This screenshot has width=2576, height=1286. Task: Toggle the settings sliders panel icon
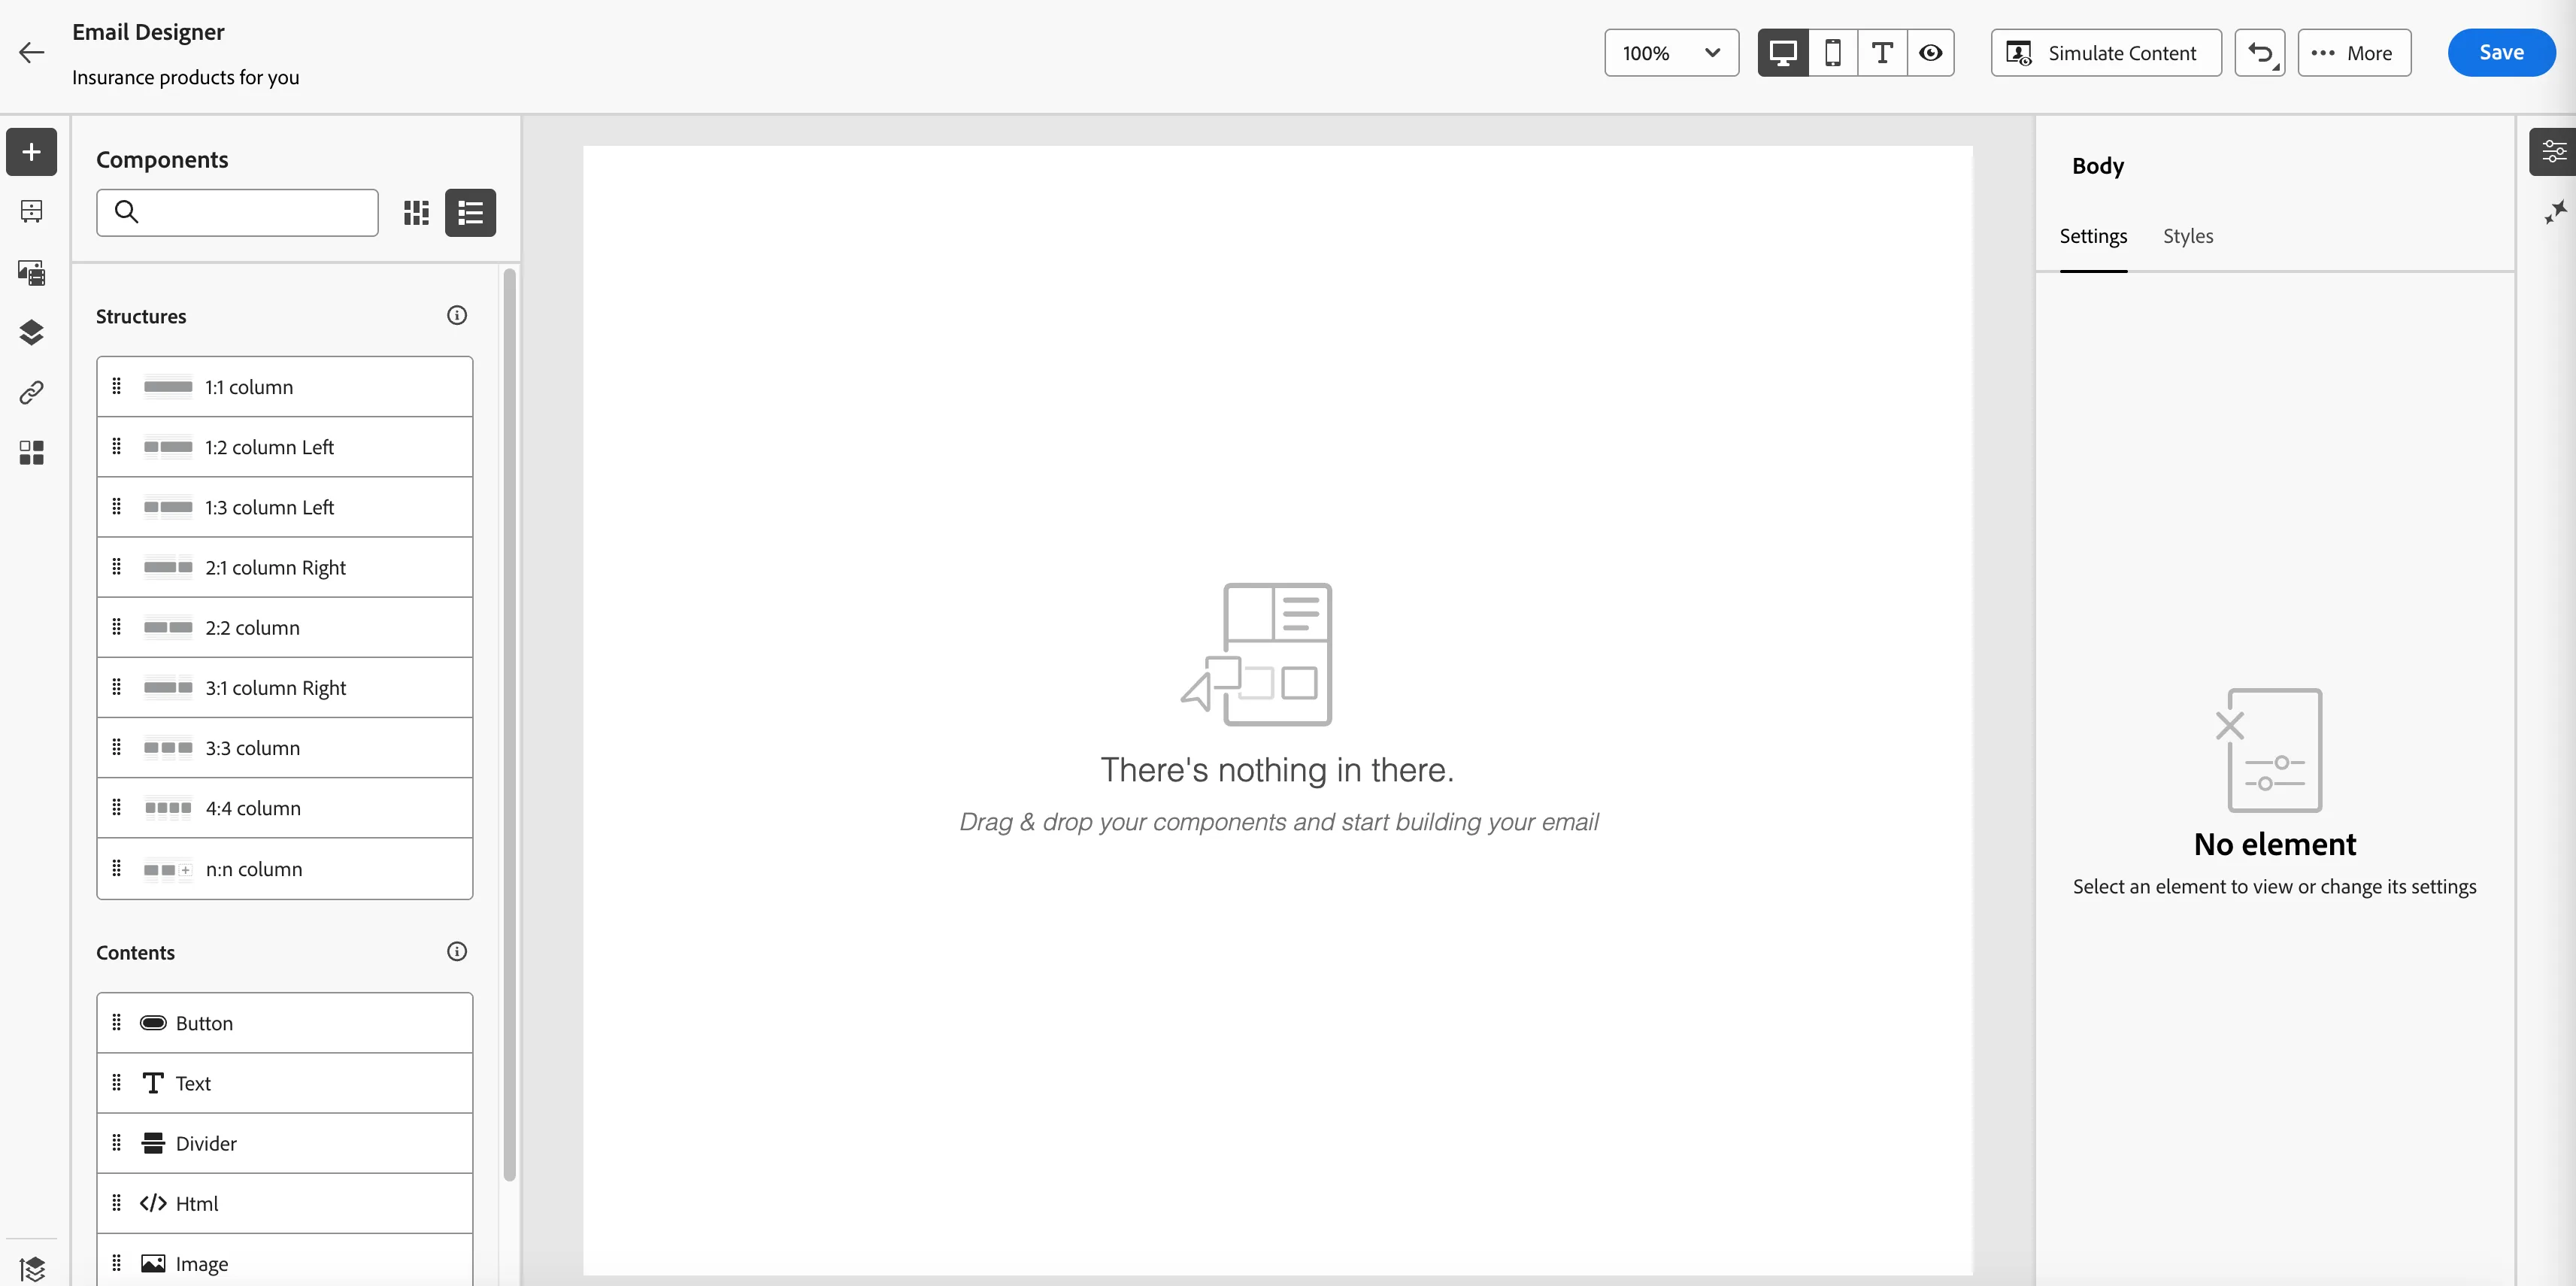point(2553,152)
